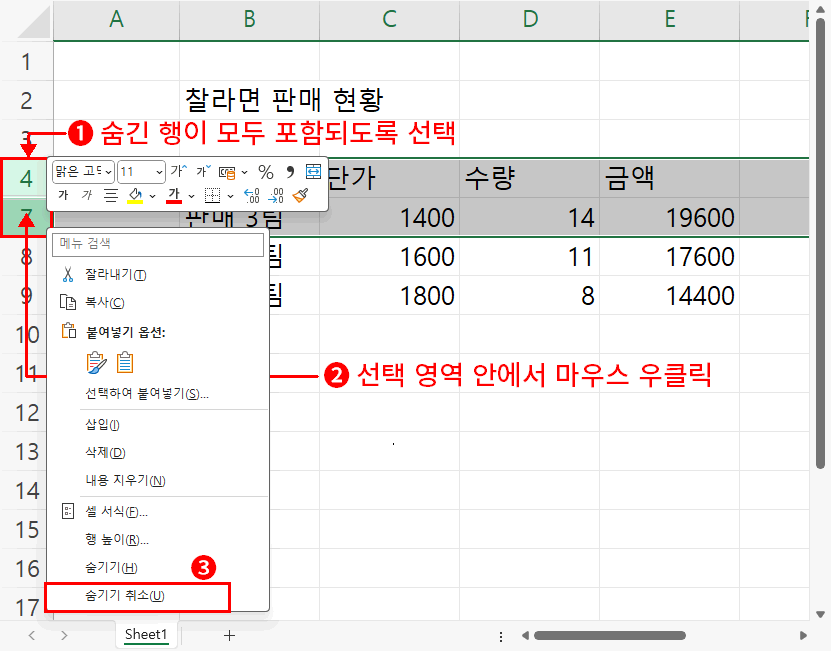This screenshot has height=651, width=831.
Task: Add new sheet with plus button
Action: click(229, 635)
